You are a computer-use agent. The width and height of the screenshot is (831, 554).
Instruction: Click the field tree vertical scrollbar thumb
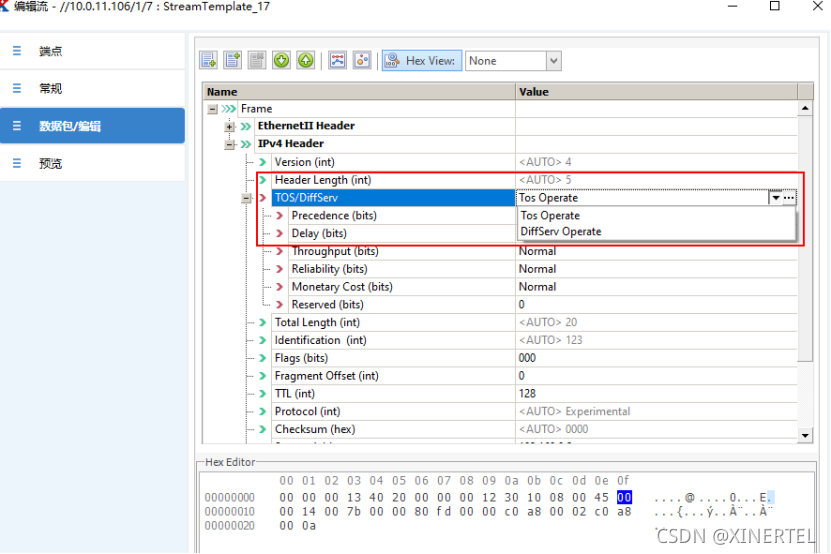(805, 239)
